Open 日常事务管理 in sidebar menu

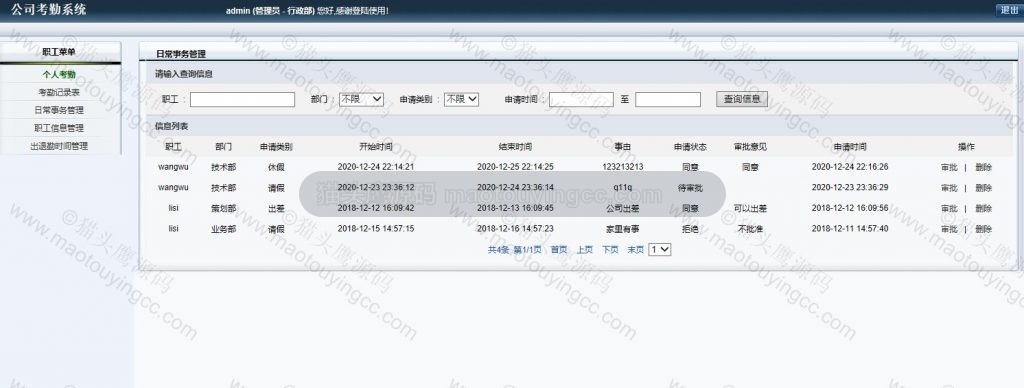59,110
